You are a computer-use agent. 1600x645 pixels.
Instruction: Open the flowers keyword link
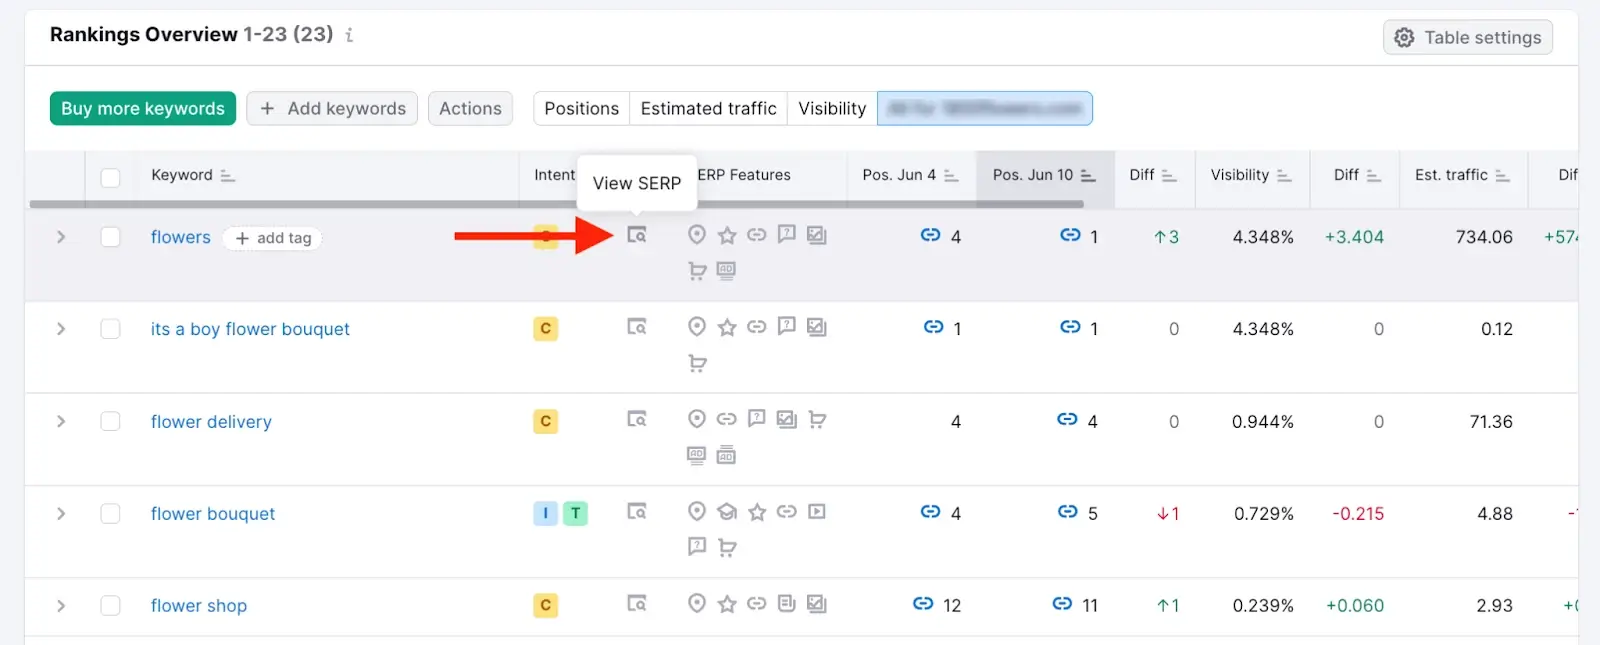click(181, 237)
